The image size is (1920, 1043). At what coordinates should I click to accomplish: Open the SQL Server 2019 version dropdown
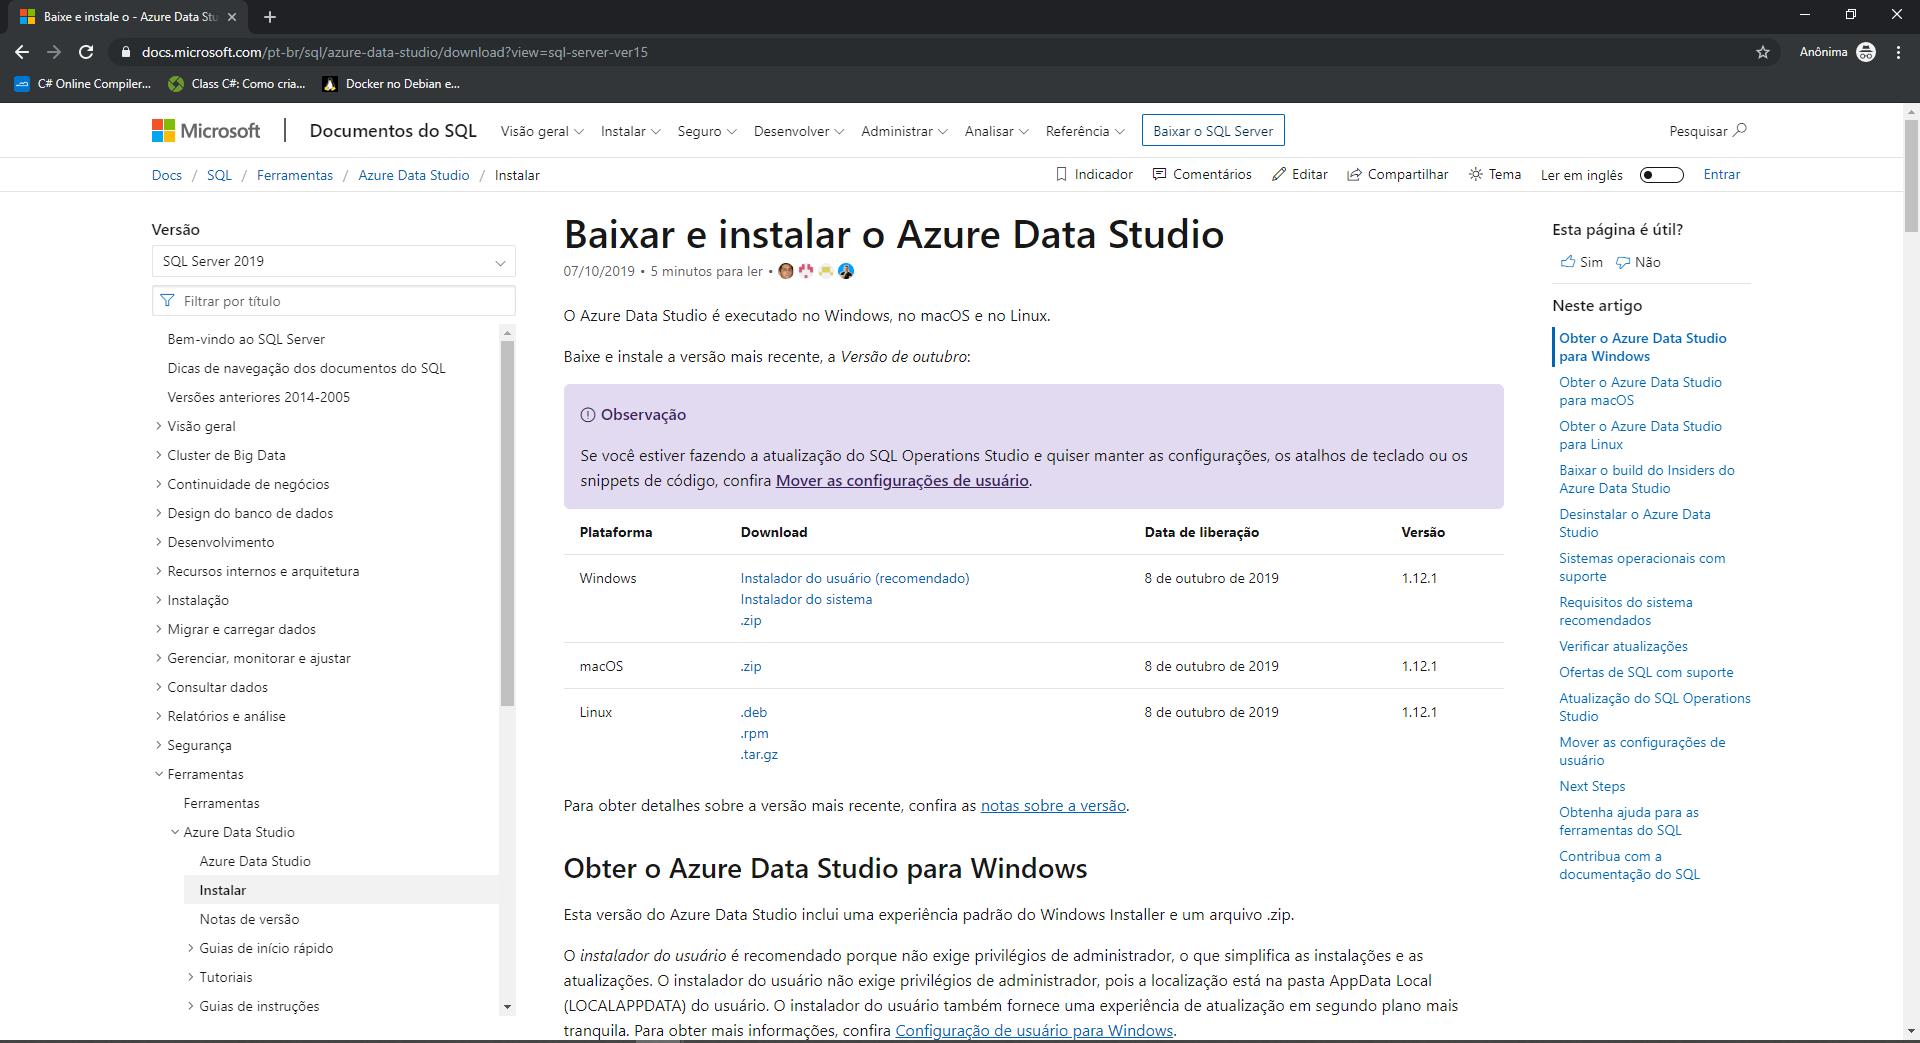[x=333, y=261]
